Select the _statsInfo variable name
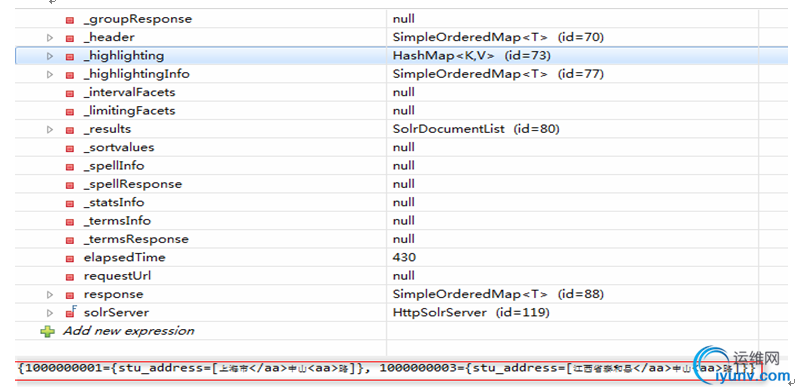 tap(114, 203)
